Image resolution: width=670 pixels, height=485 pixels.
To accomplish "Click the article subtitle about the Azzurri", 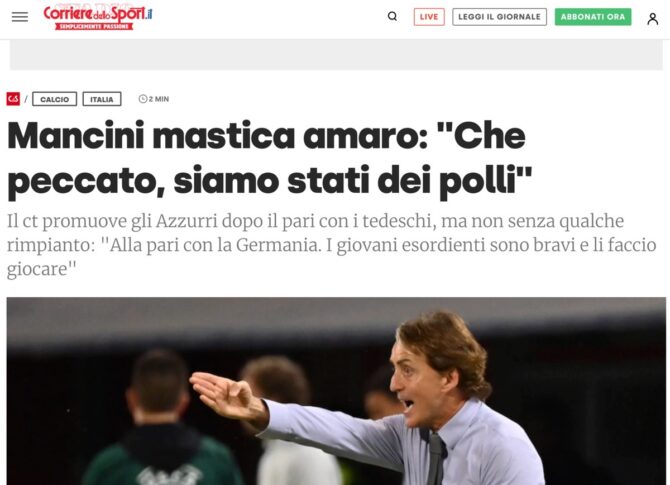I will point(332,245).
